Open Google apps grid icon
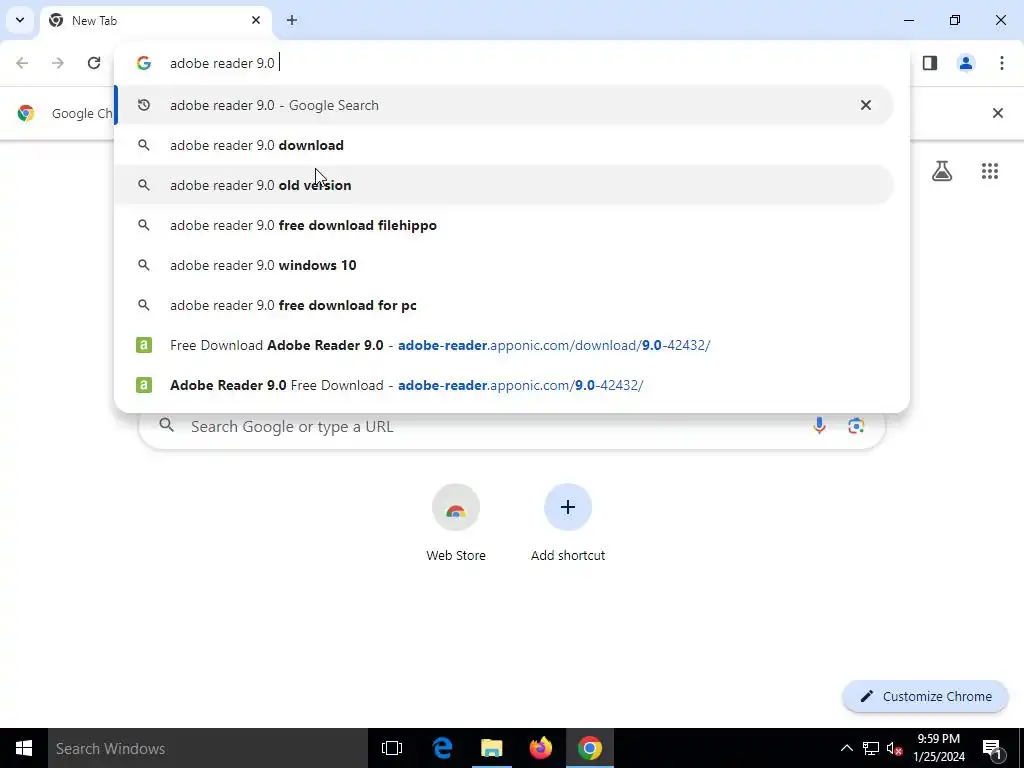This screenshot has height=768, width=1024. point(990,171)
